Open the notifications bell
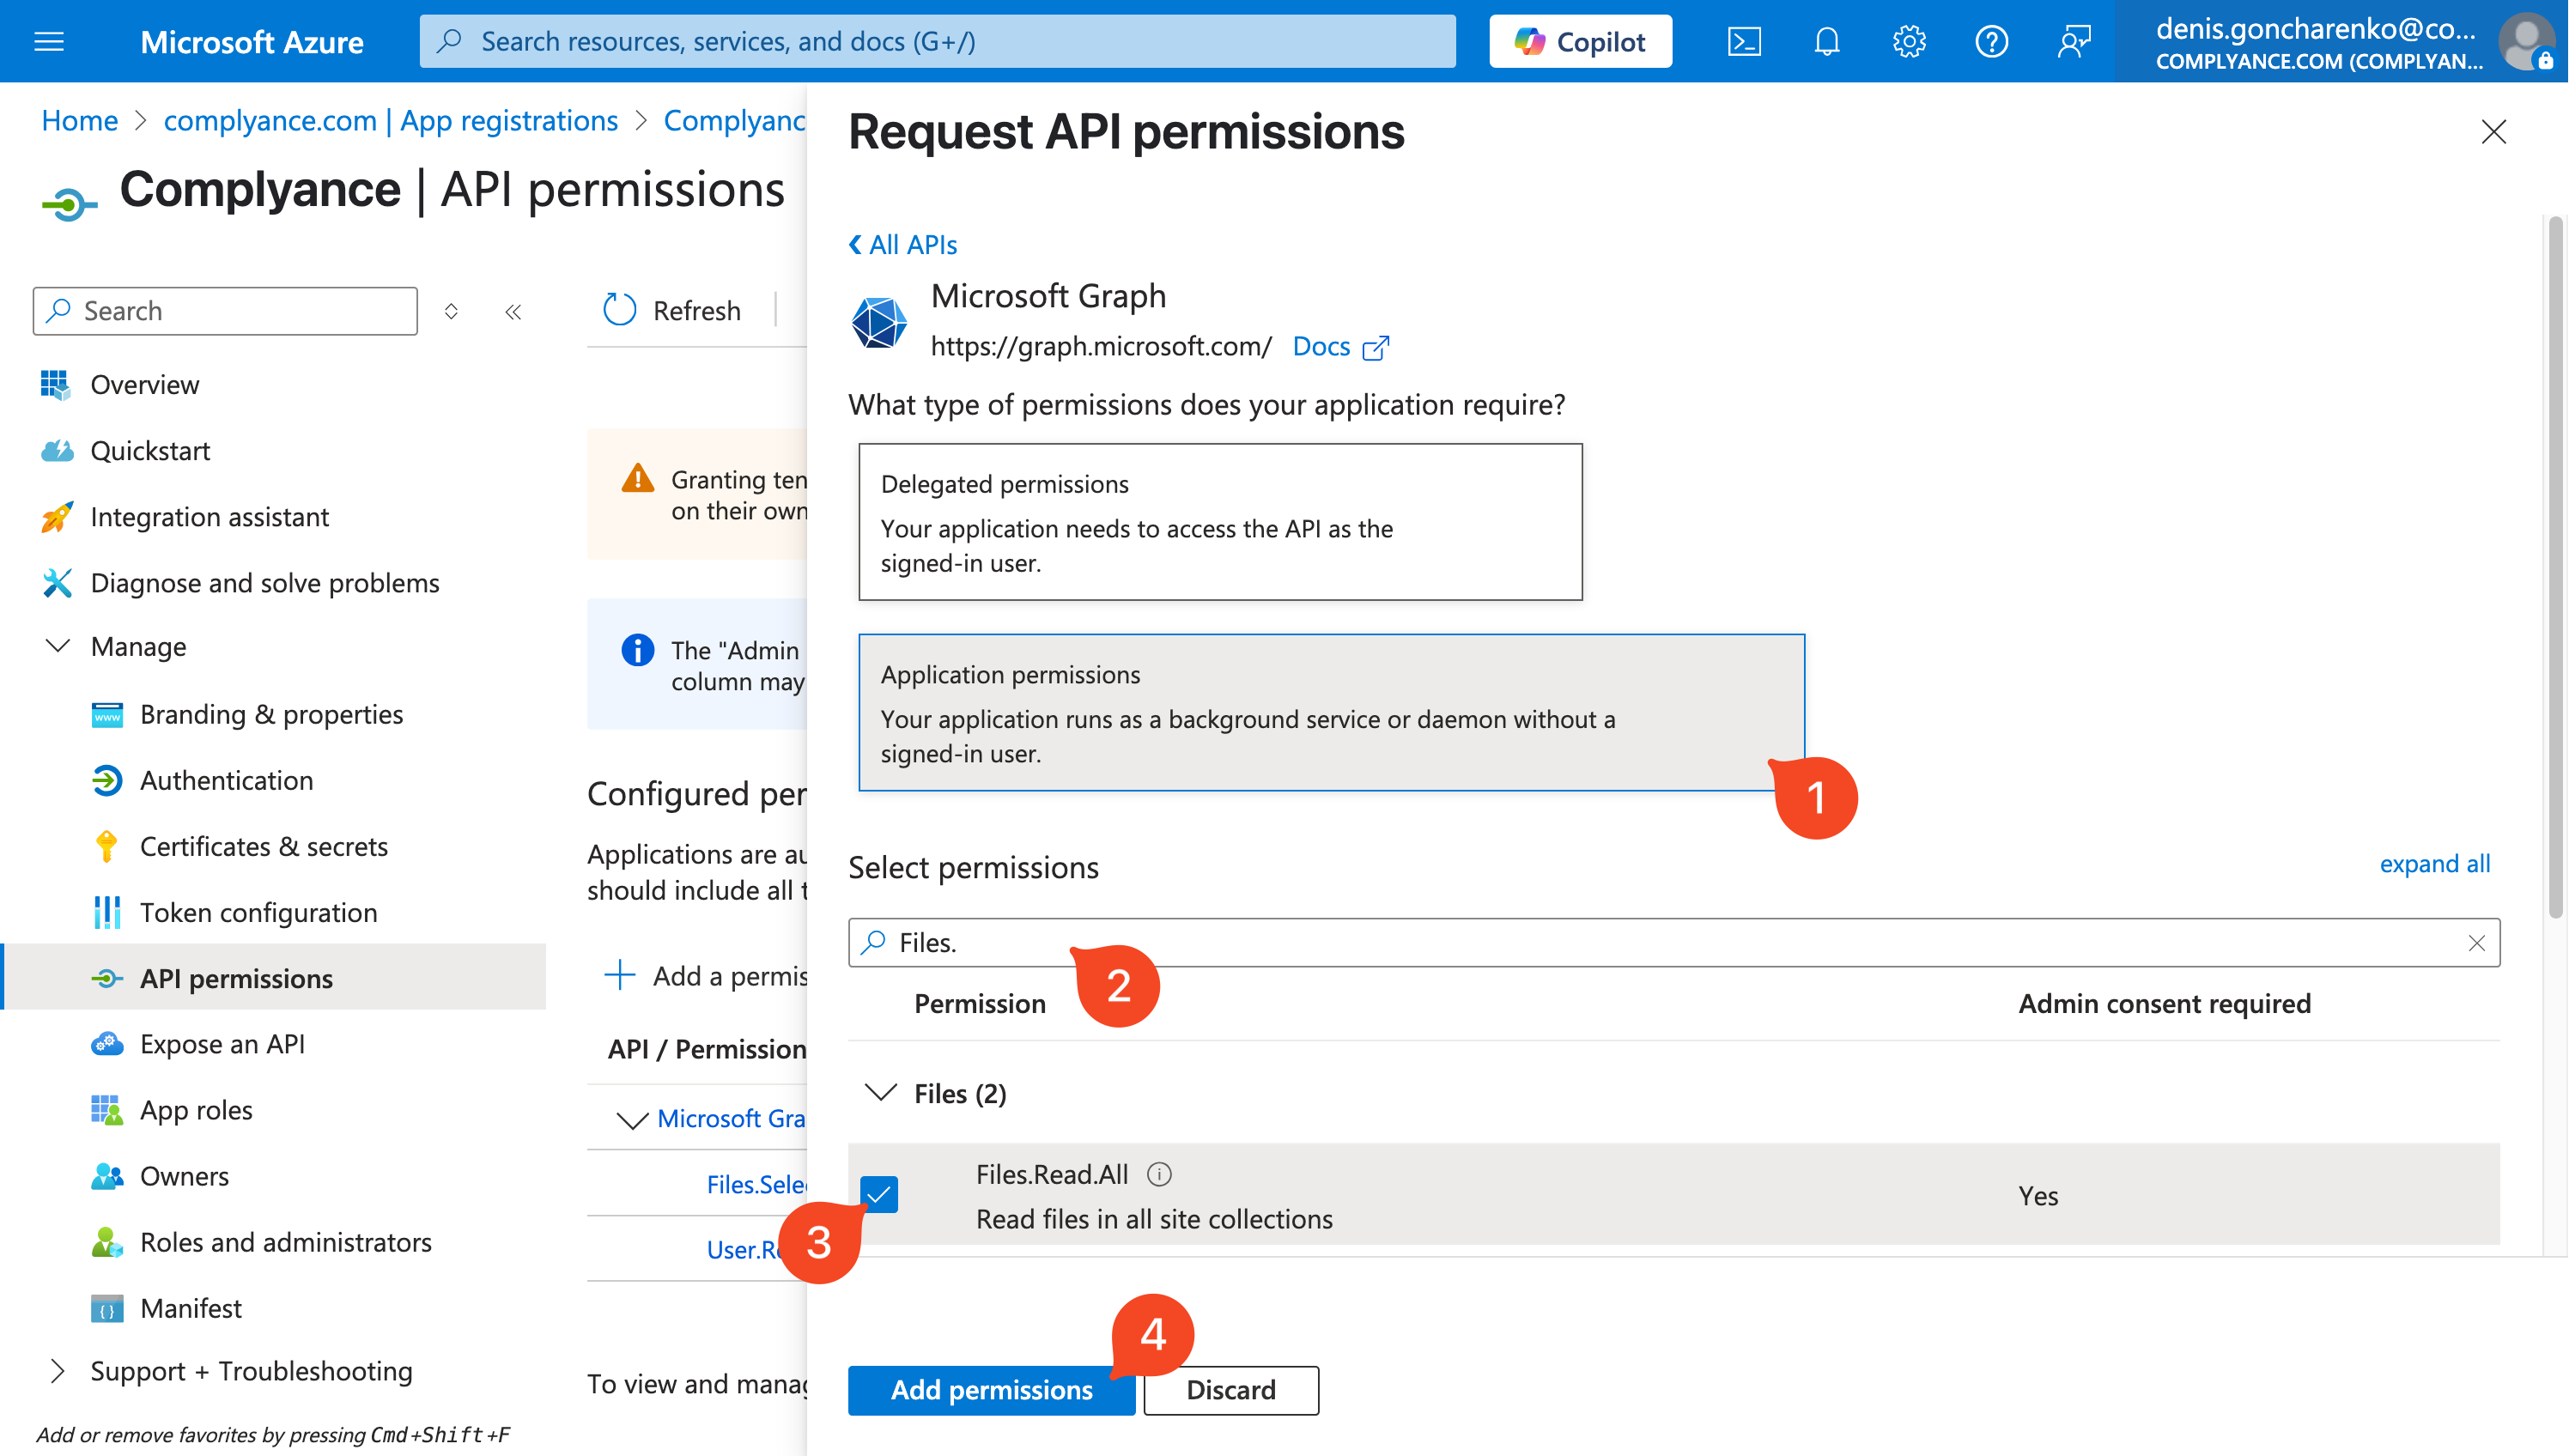This screenshot has height=1456, width=2569. pyautogui.click(x=1826, y=41)
